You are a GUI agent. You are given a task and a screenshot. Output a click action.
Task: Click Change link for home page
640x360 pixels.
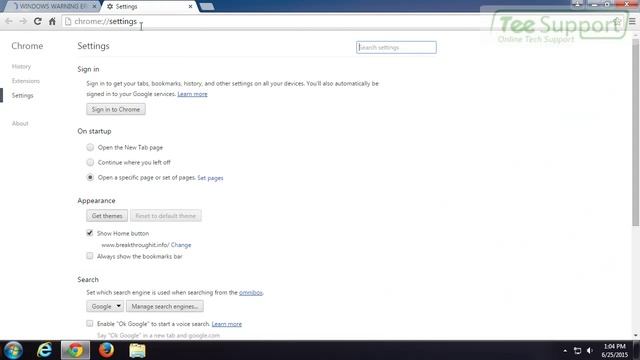click(181, 245)
